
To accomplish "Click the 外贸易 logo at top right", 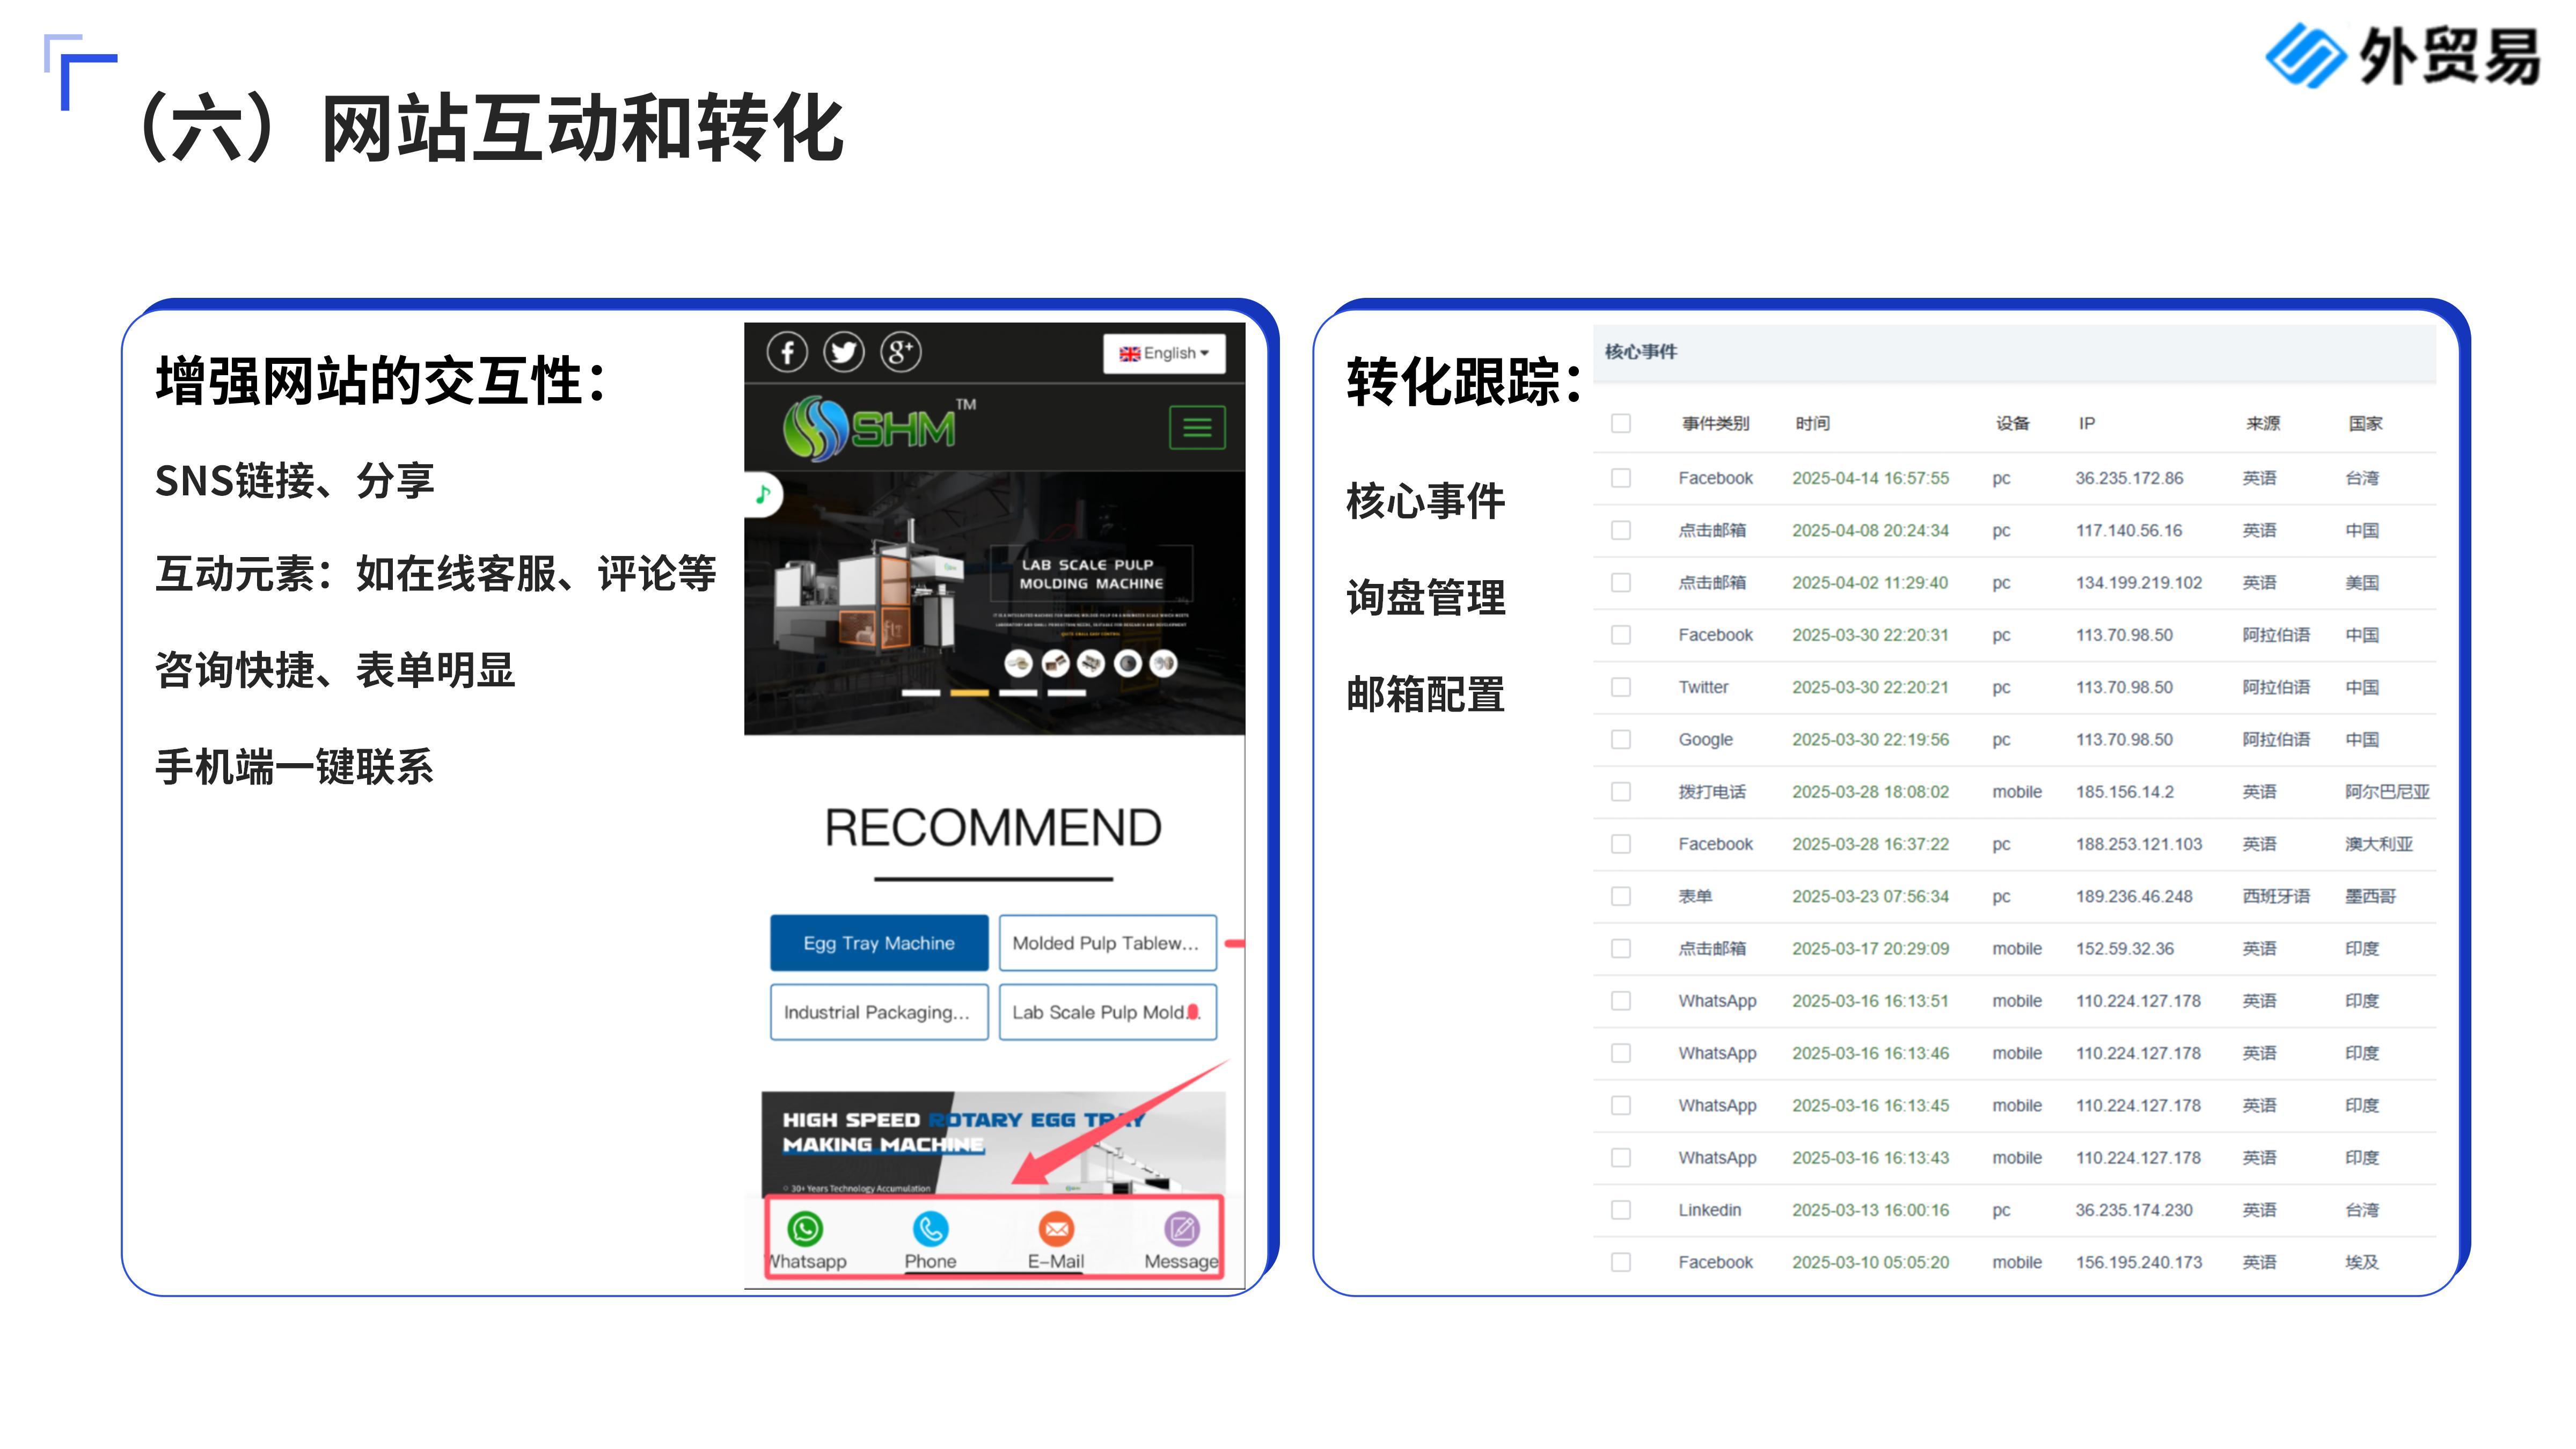I will point(2402,55).
